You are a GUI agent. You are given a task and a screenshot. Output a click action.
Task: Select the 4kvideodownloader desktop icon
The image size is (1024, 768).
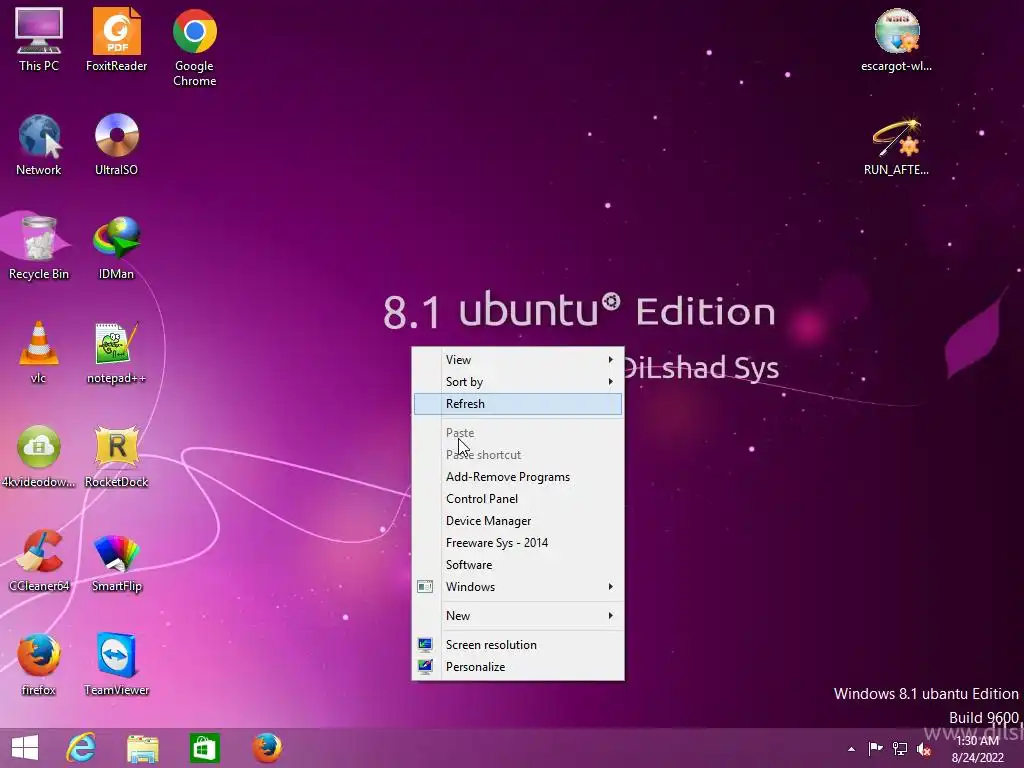click(x=39, y=456)
